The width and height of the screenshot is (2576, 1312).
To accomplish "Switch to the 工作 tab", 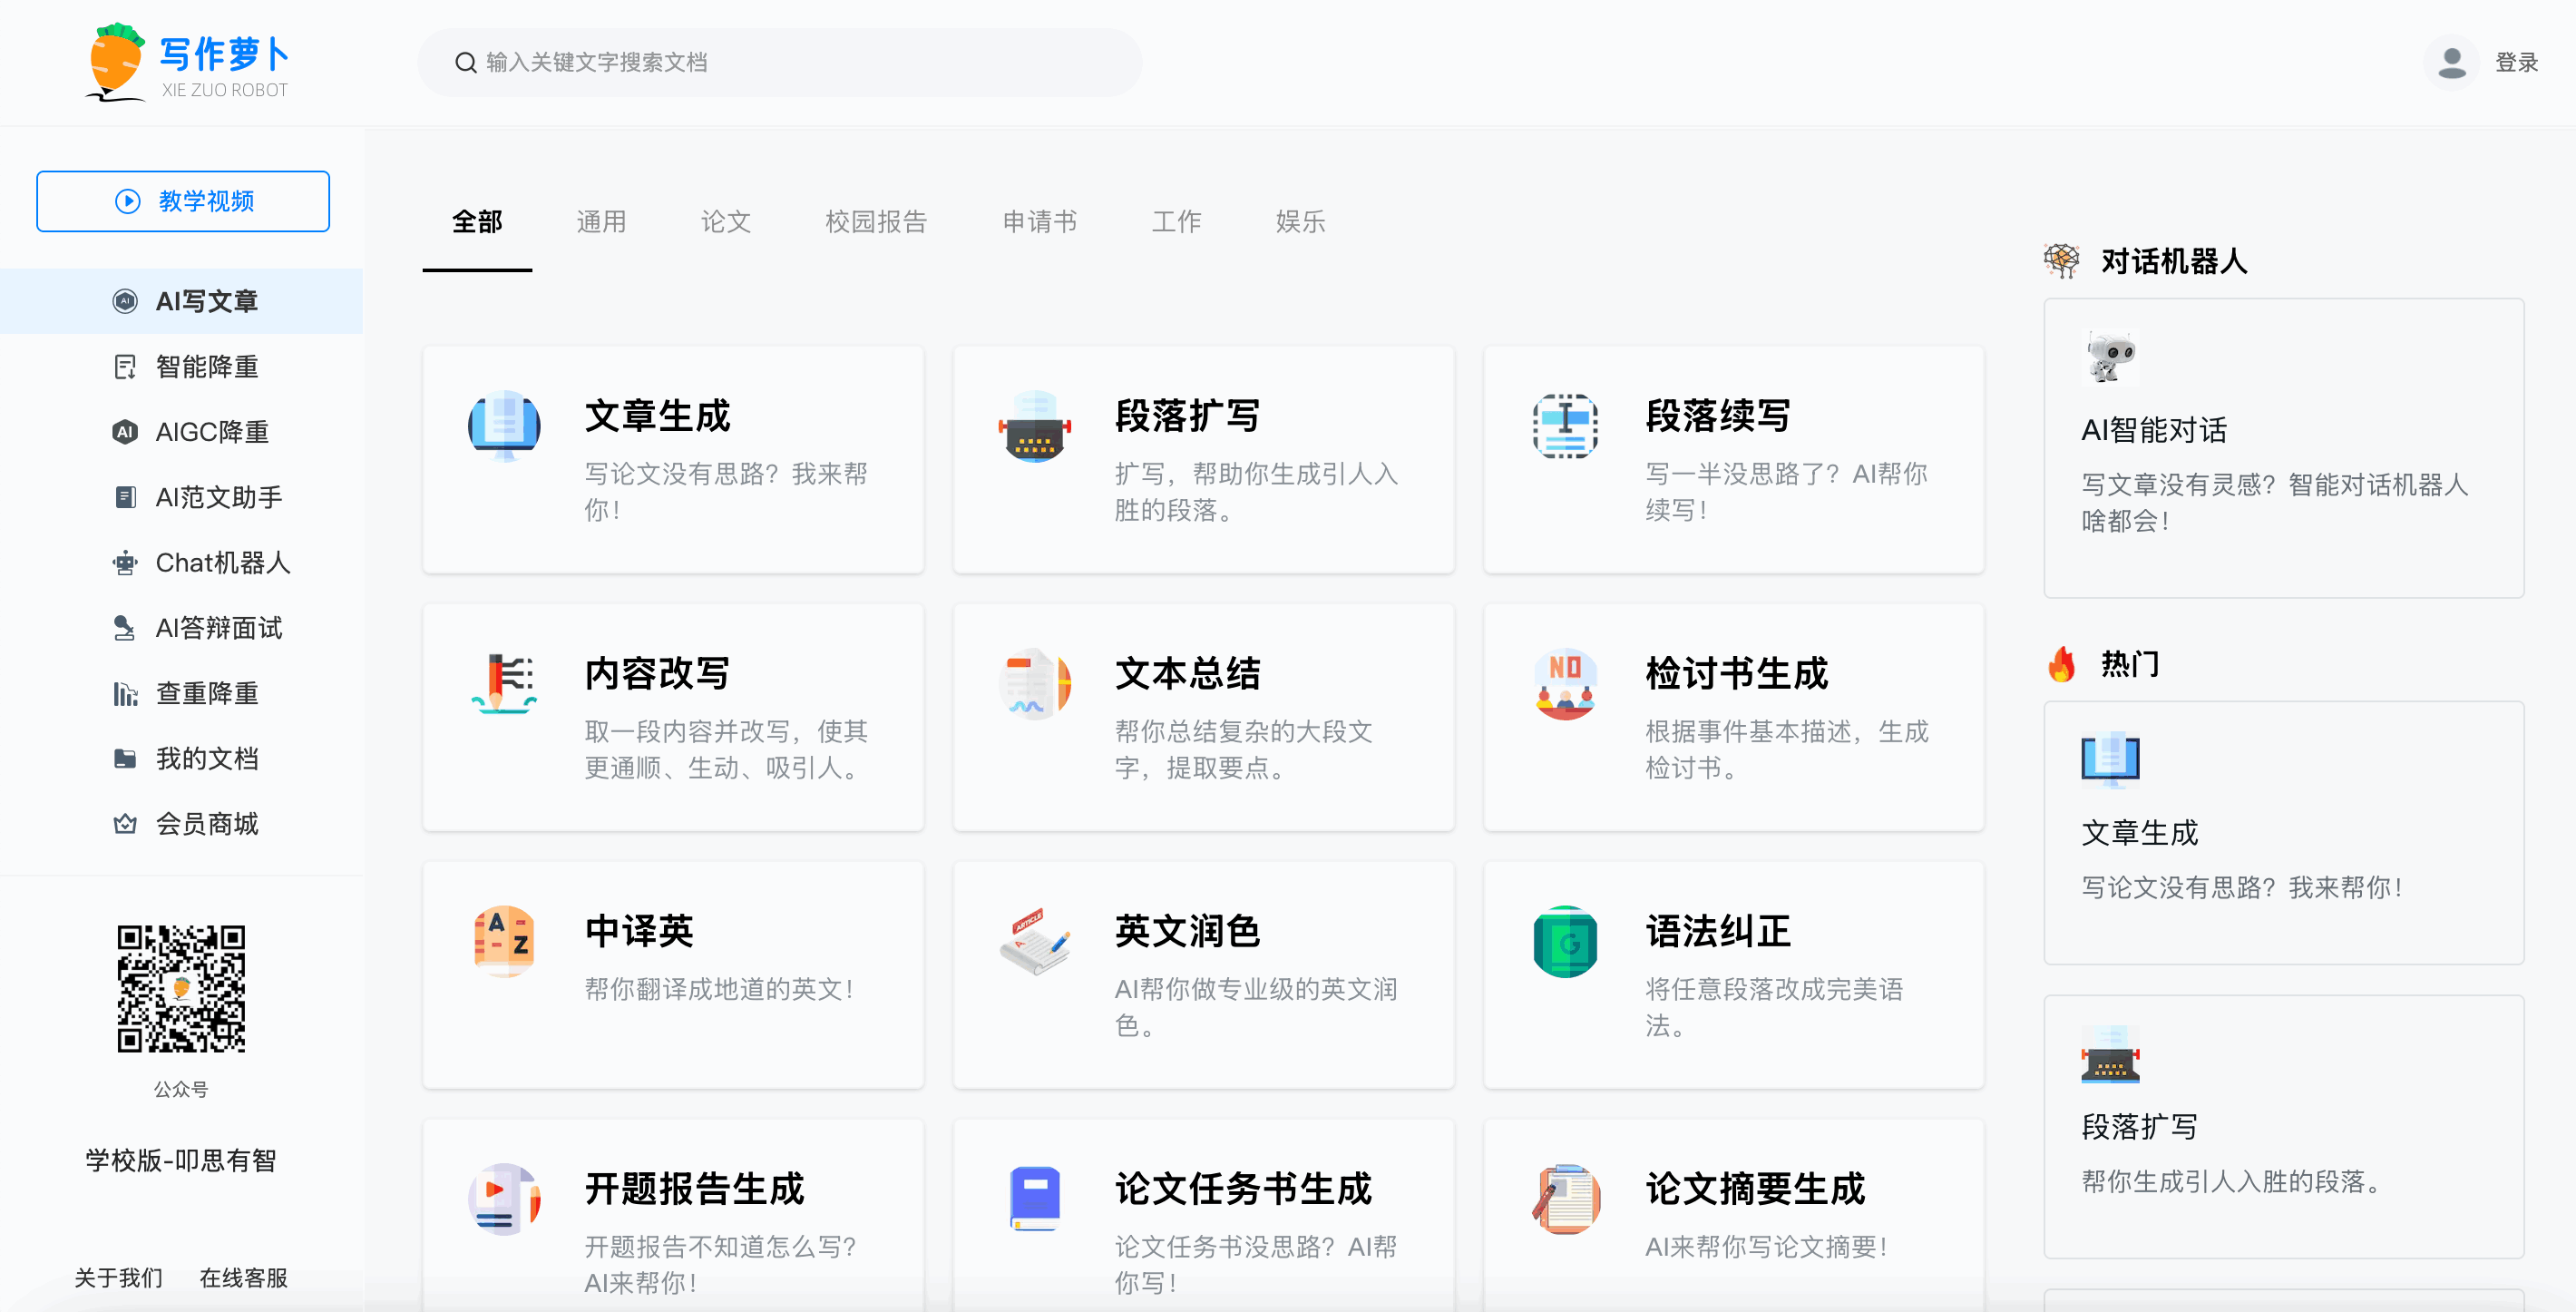I will 1176,222.
